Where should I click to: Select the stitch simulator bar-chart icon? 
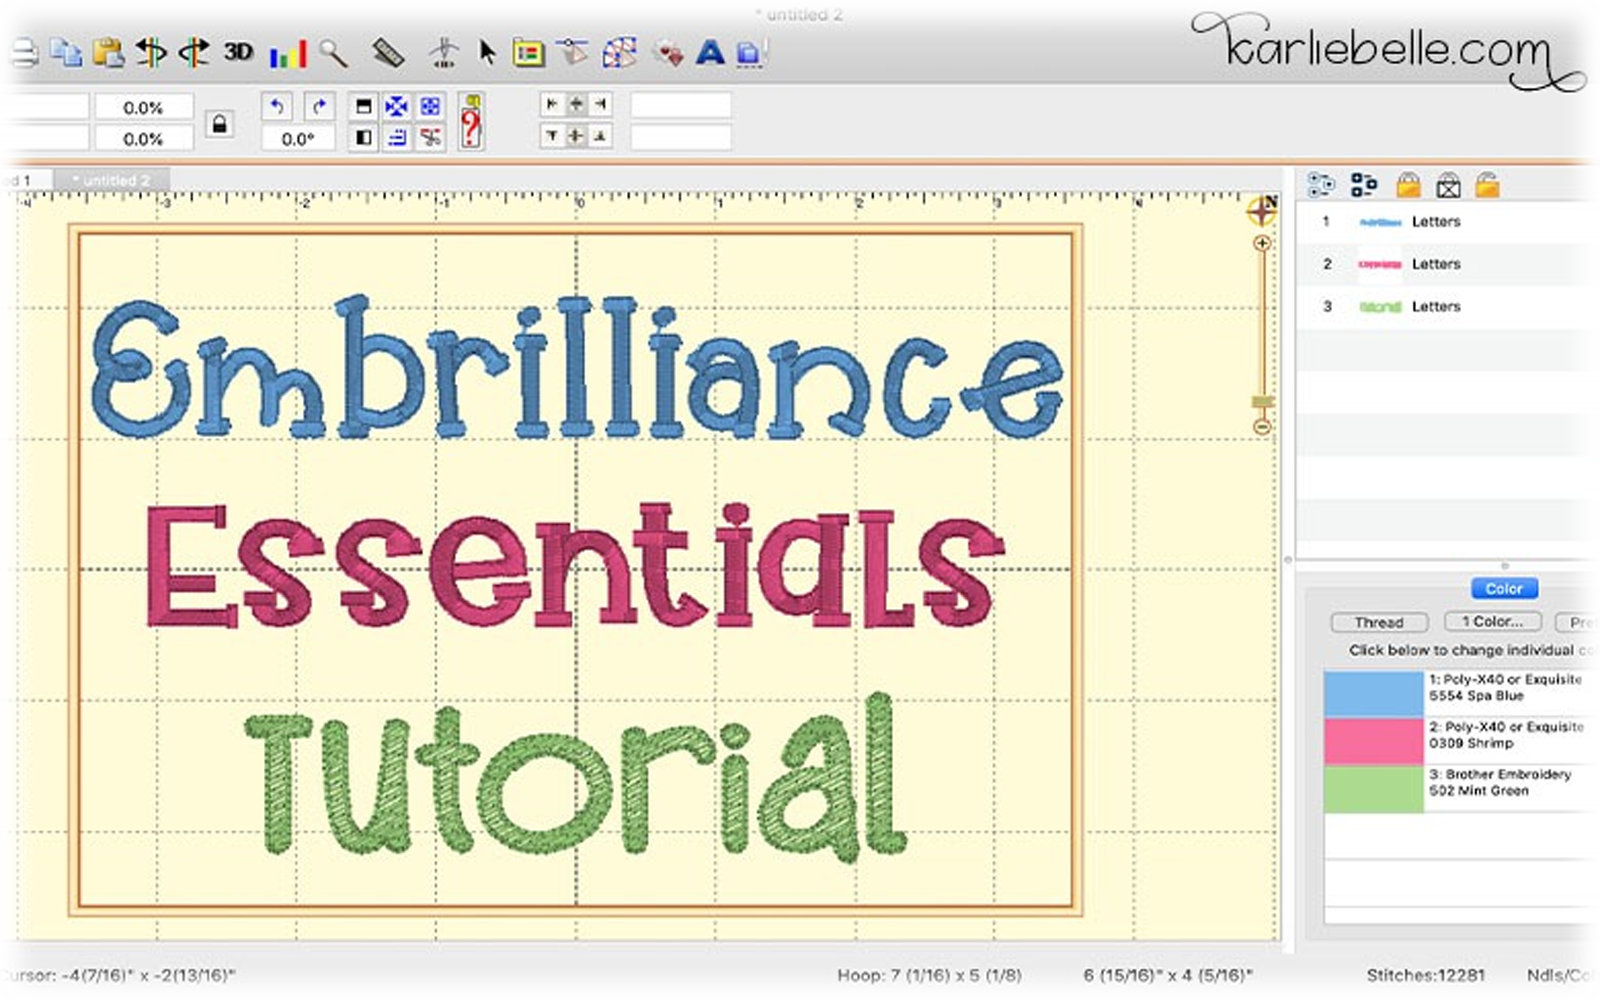click(x=288, y=52)
